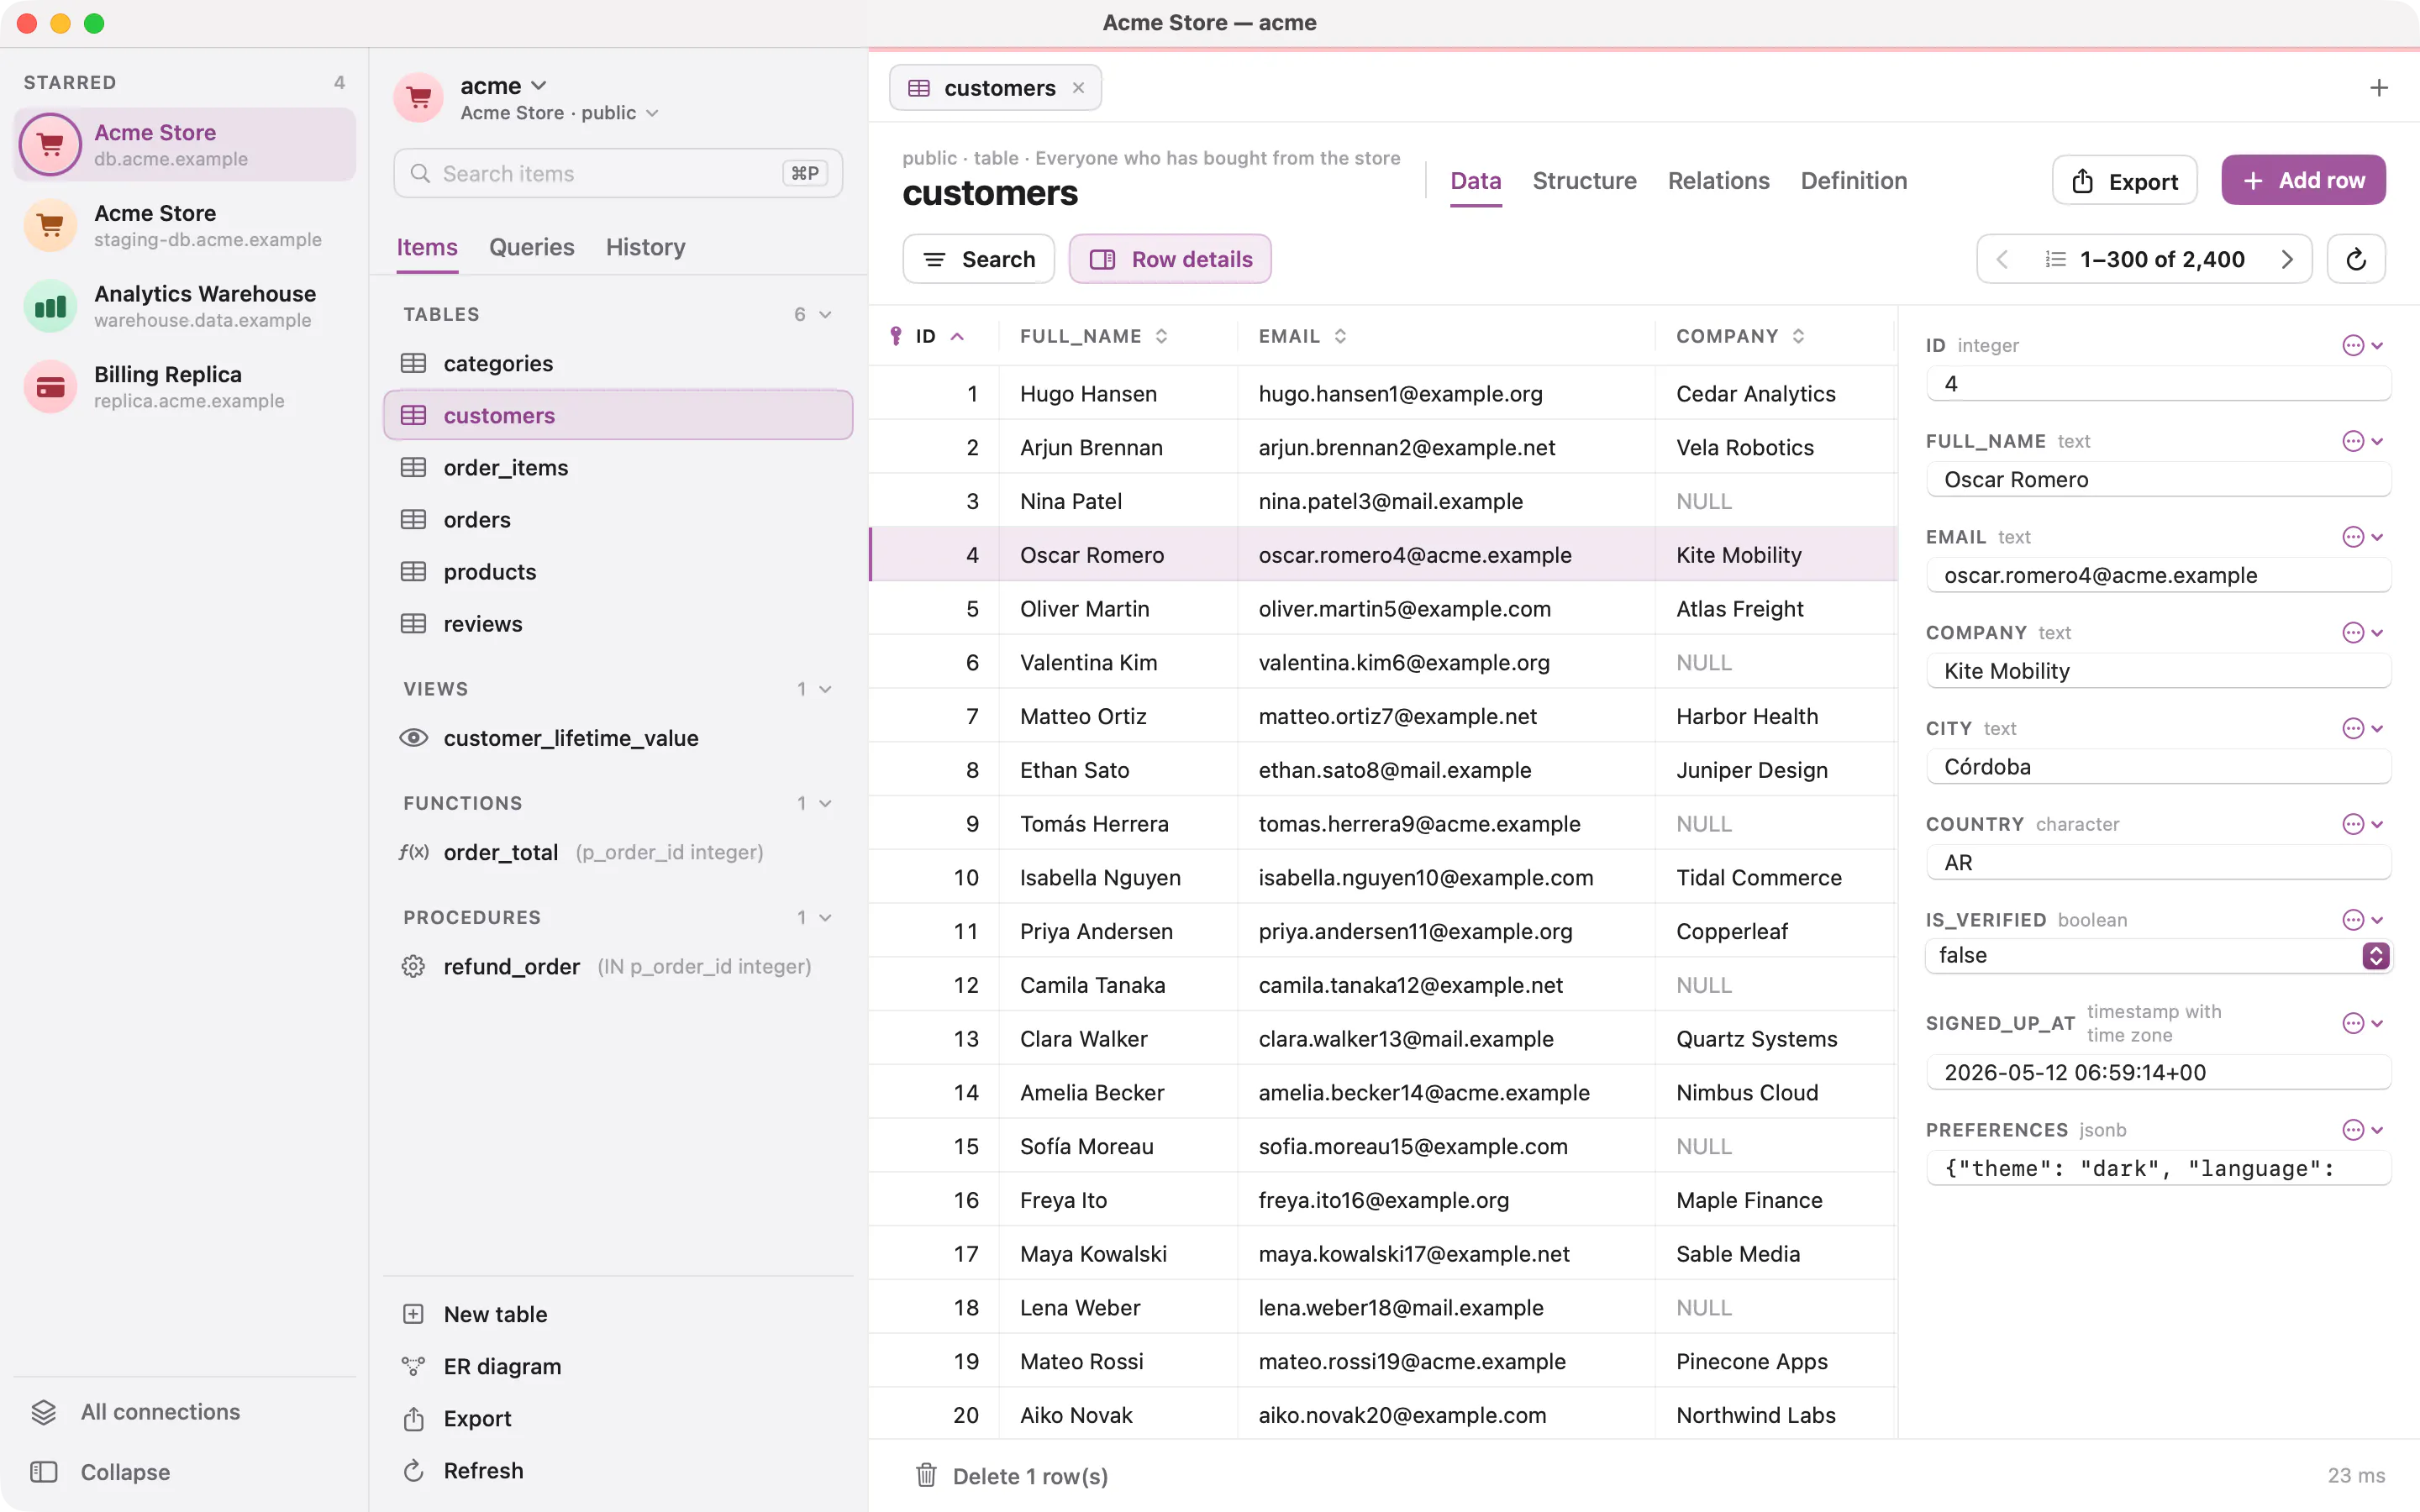The image size is (2420, 1512).
Task: Switch to the Definition tab
Action: click(x=1853, y=181)
